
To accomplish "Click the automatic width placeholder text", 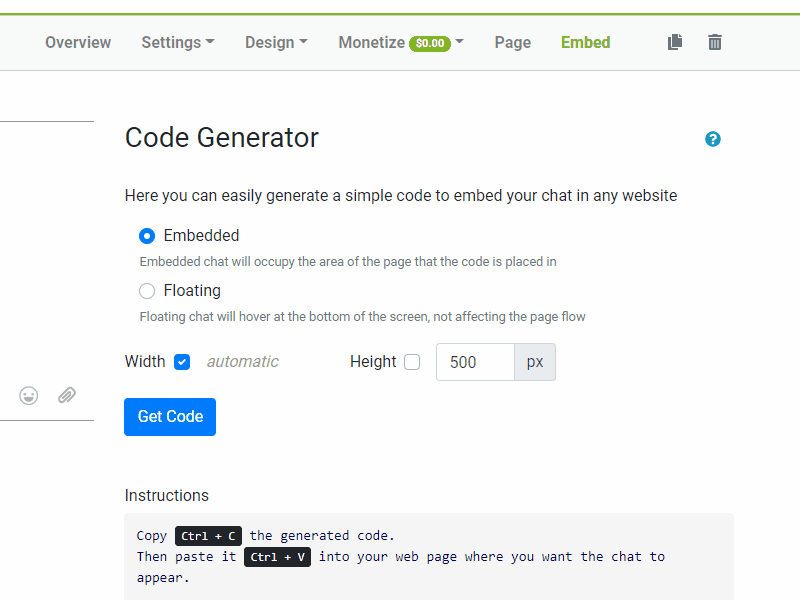I will tap(243, 362).
